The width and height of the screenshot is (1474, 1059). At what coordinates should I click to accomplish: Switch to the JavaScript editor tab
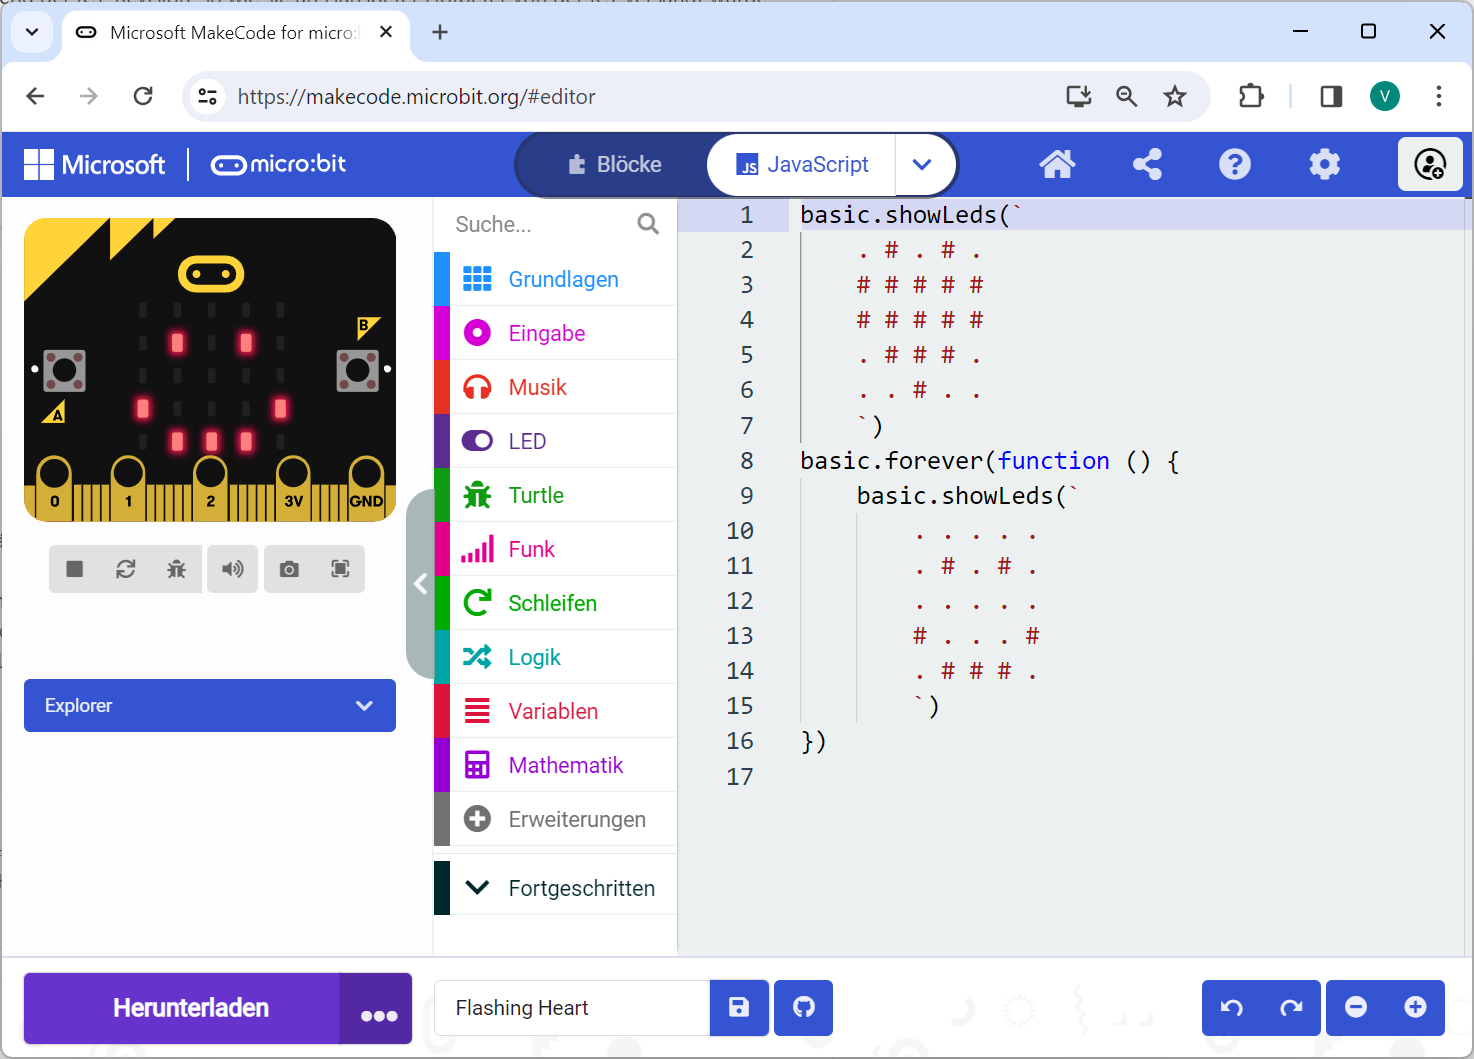pyautogui.click(x=802, y=164)
